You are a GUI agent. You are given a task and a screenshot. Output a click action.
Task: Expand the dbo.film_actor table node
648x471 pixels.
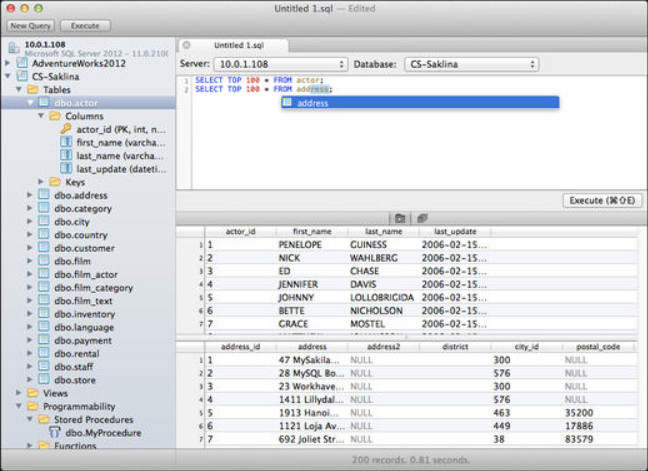pos(30,274)
